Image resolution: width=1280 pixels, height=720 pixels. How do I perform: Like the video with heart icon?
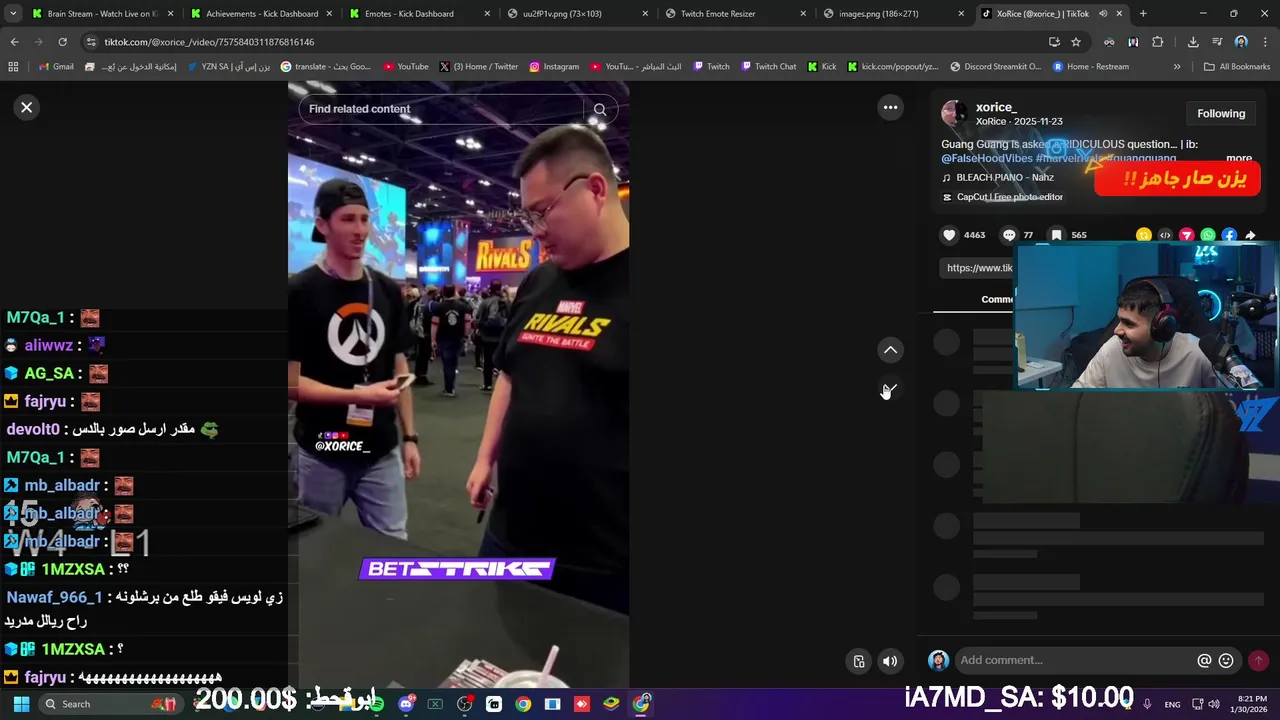coord(949,235)
